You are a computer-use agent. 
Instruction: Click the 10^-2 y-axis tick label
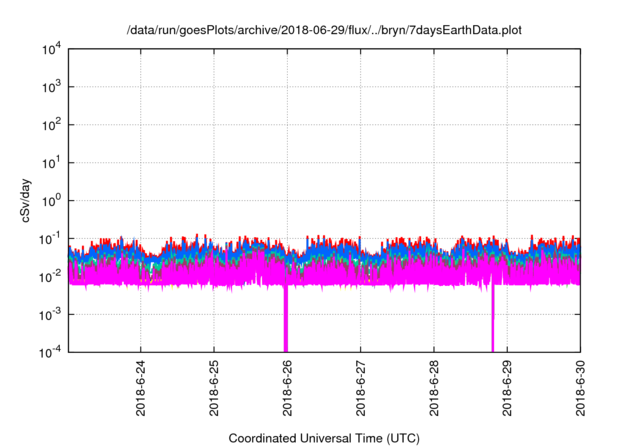coord(49,277)
